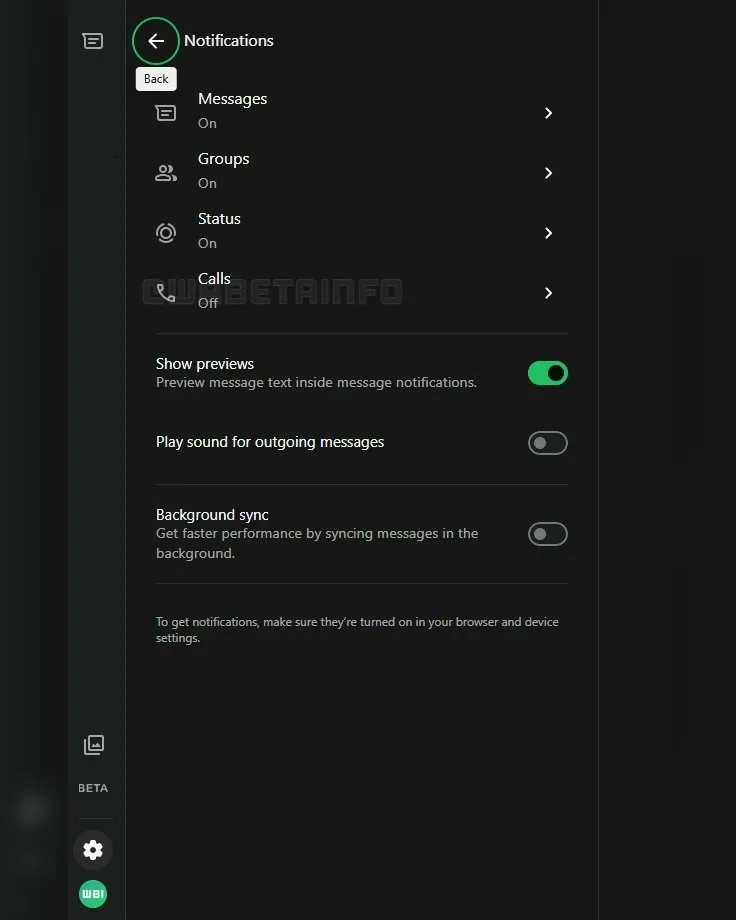Open Settings gear icon
This screenshot has height=920, width=736.
(93, 850)
